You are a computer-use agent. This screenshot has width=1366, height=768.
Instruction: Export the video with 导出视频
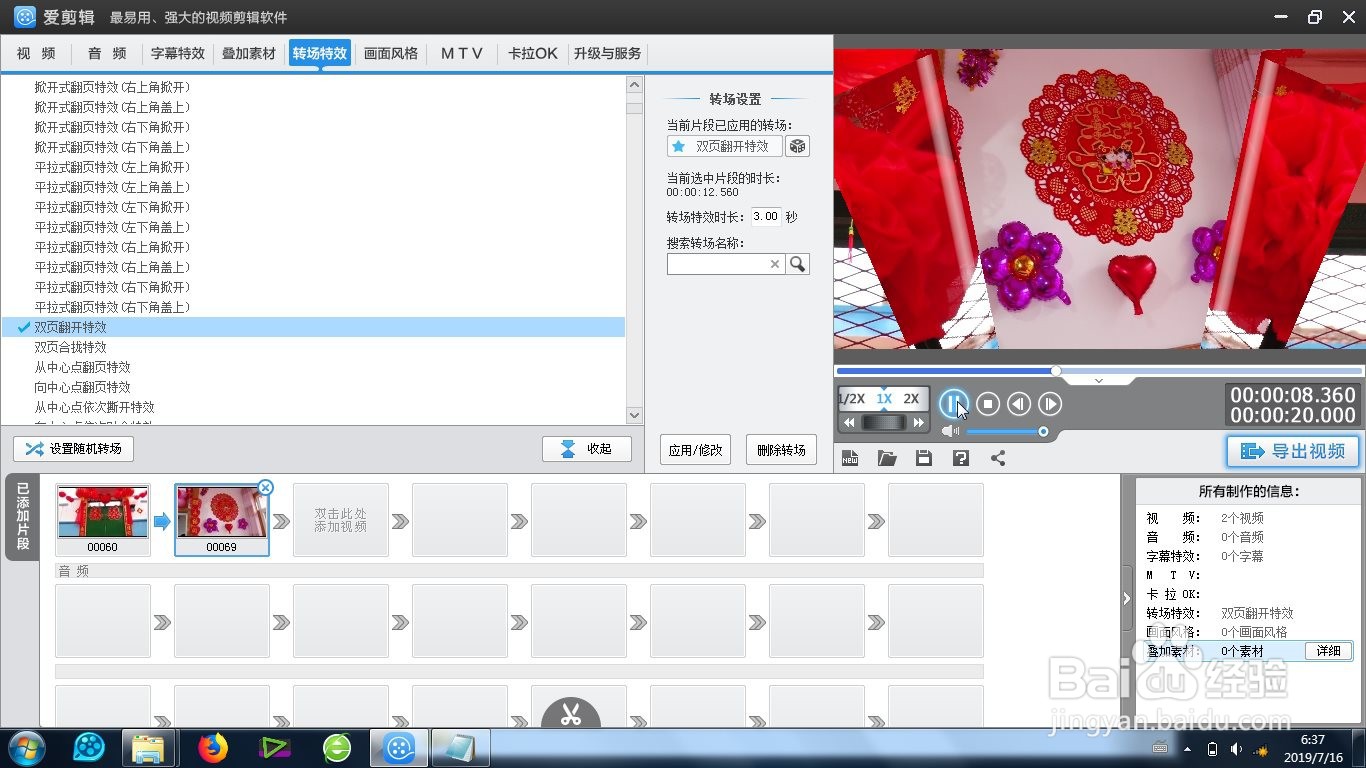1292,451
